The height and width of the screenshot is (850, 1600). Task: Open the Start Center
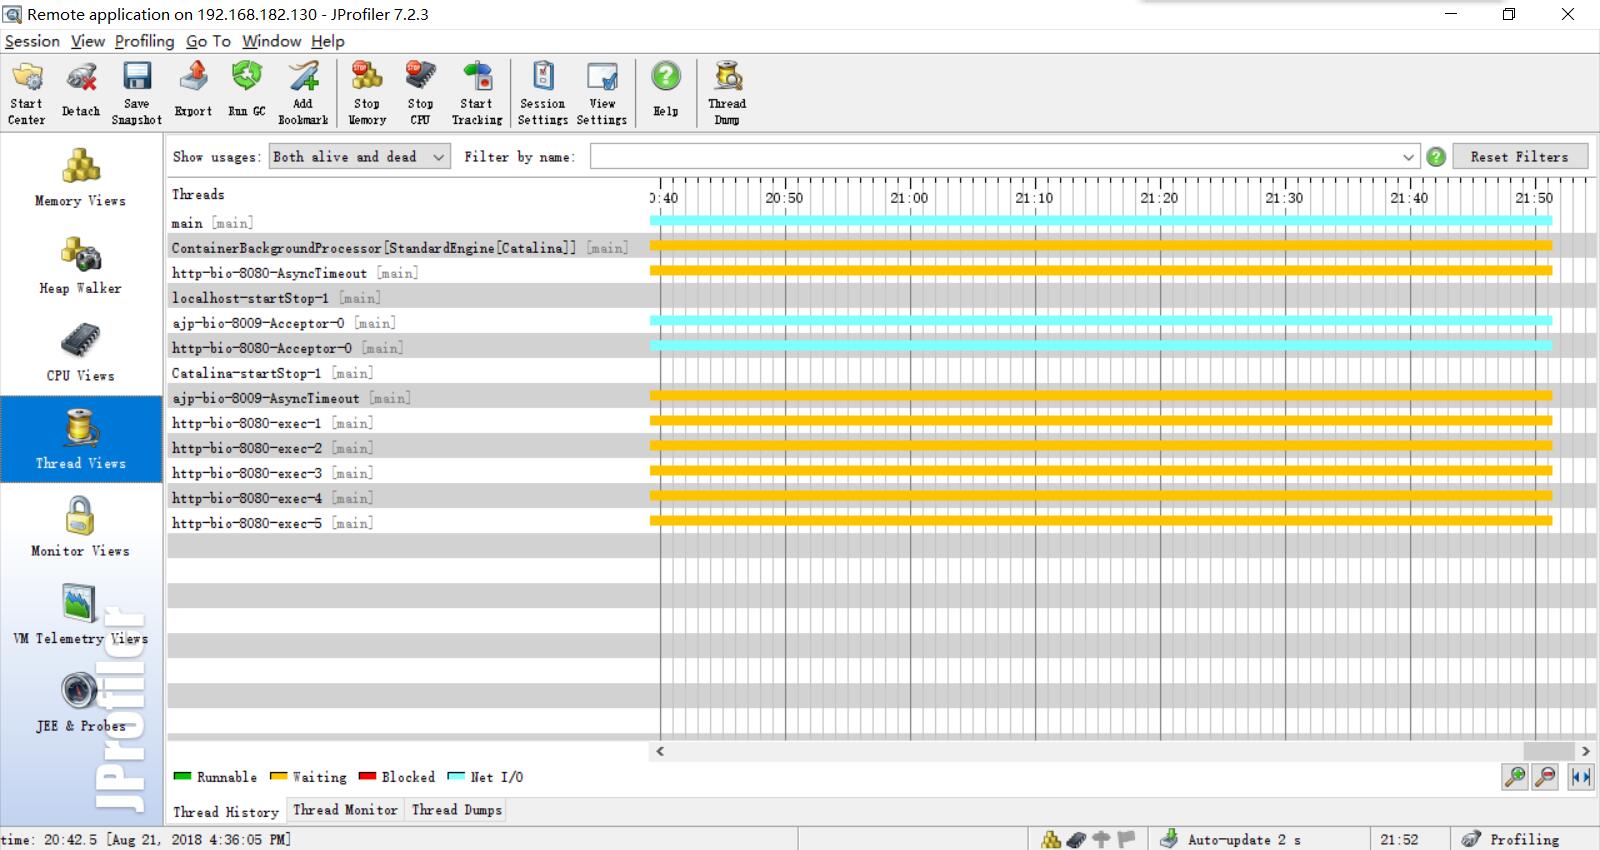pyautogui.click(x=27, y=93)
